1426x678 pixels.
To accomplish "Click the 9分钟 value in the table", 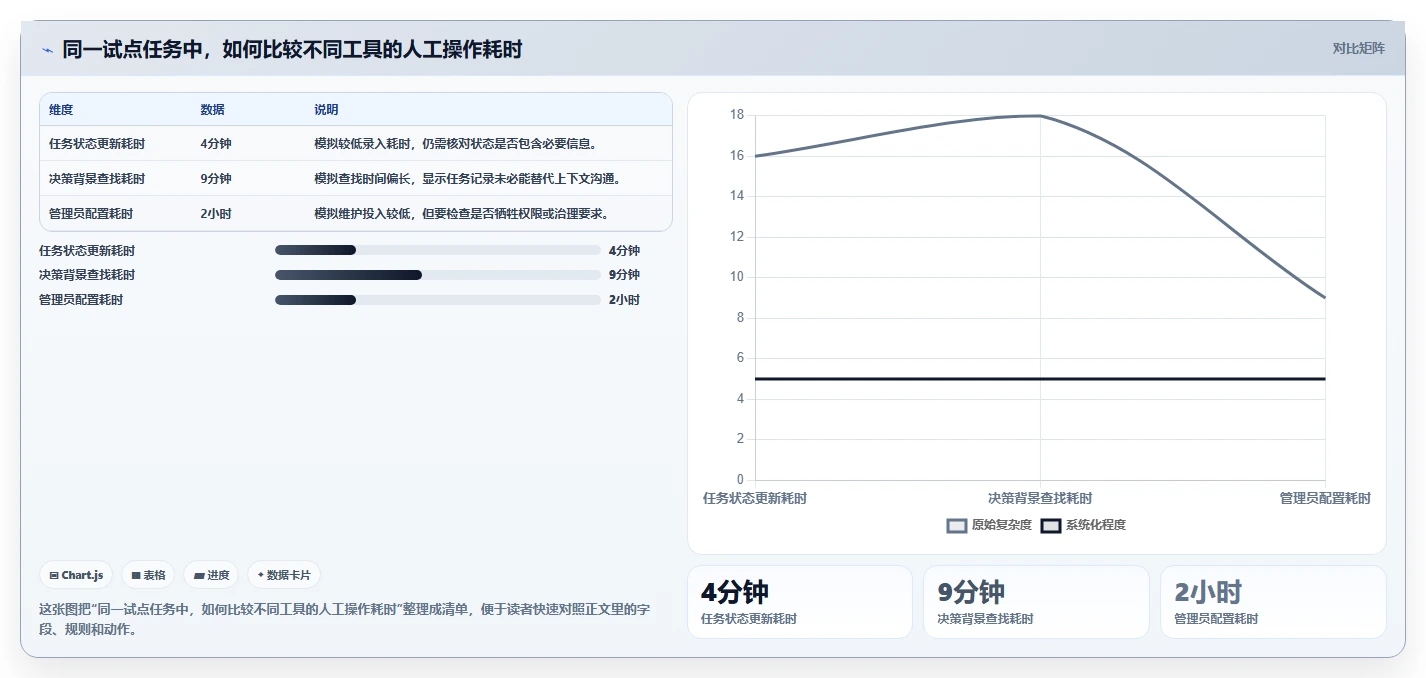I will pos(216,179).
